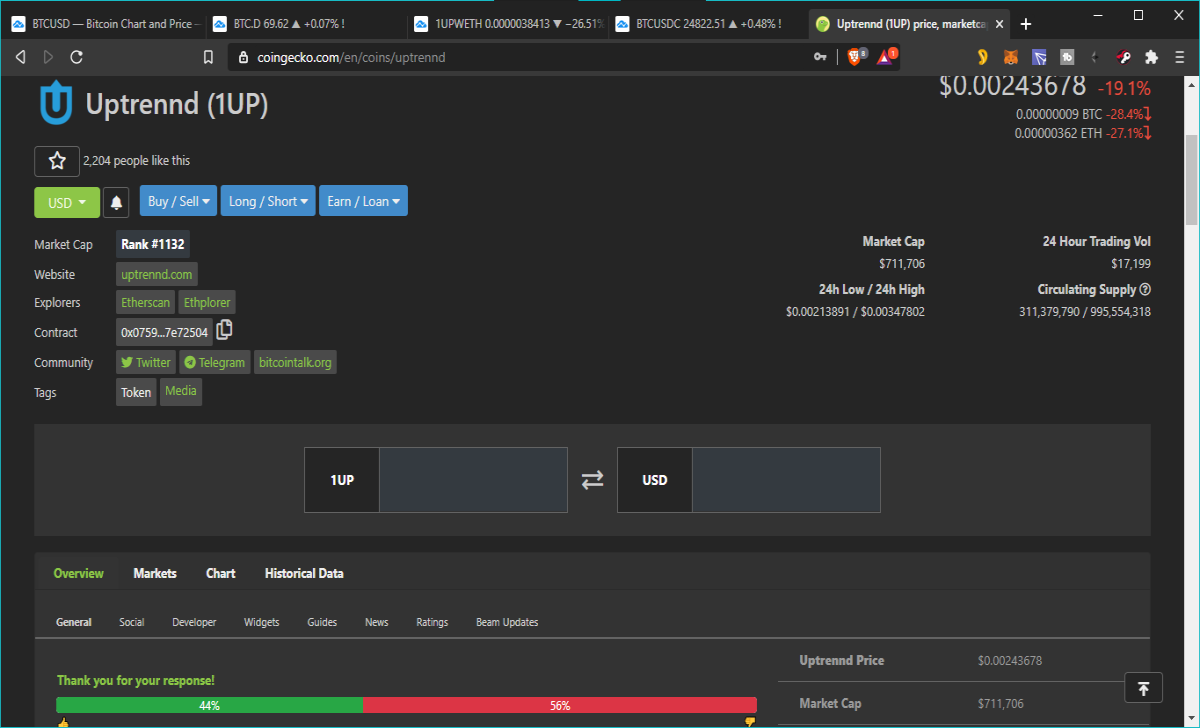Image resolution: width=1200 pixels, height=728 pixels.
Task: Copy the contract address with the clipboard icon
Action: pyautogui.click(x=224, y=329)
